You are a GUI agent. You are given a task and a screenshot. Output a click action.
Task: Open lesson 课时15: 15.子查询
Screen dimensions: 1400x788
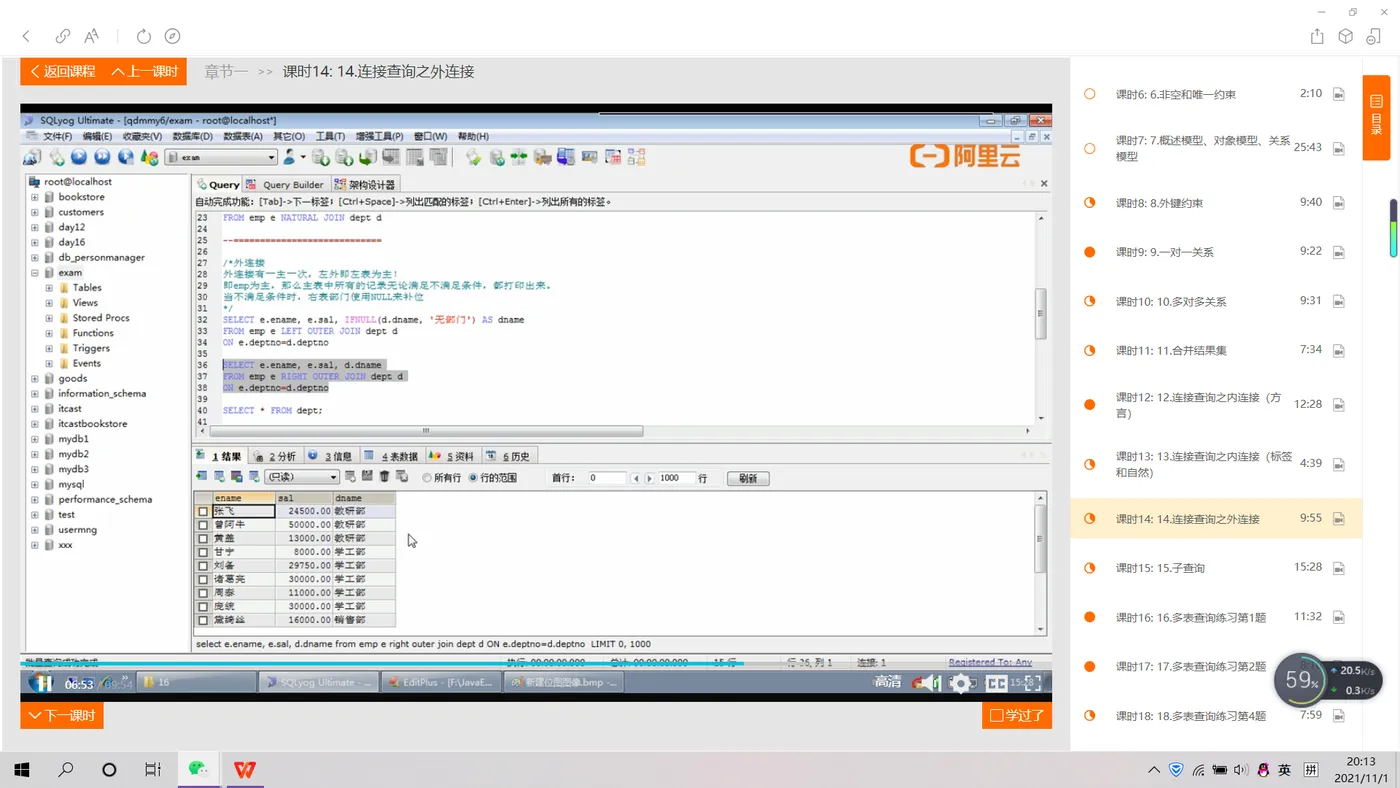[x=1160, y=568]
